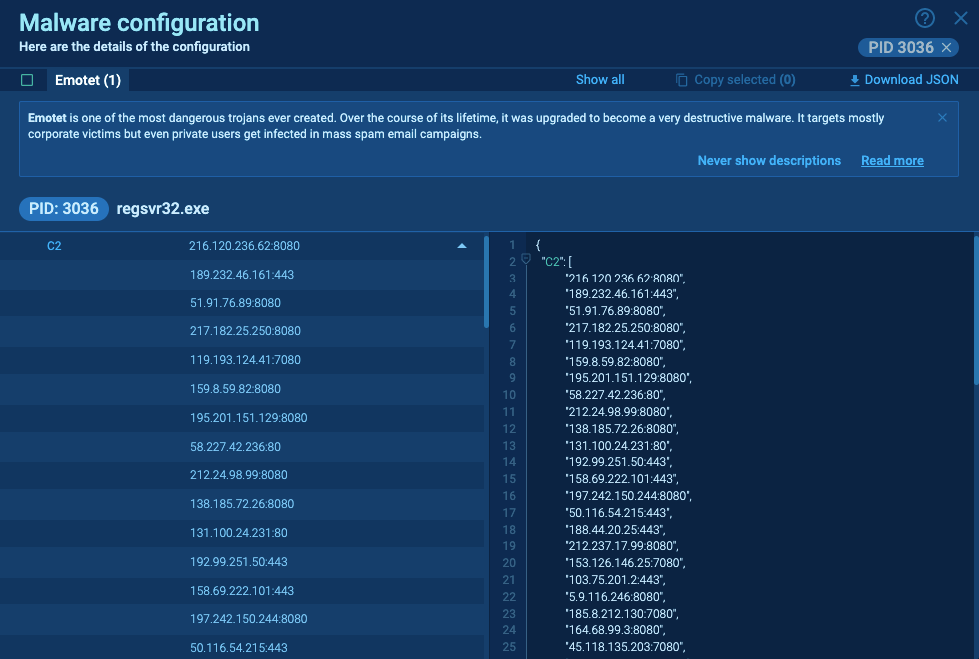Collapse the C2 address list arrow

click(461, 246)
